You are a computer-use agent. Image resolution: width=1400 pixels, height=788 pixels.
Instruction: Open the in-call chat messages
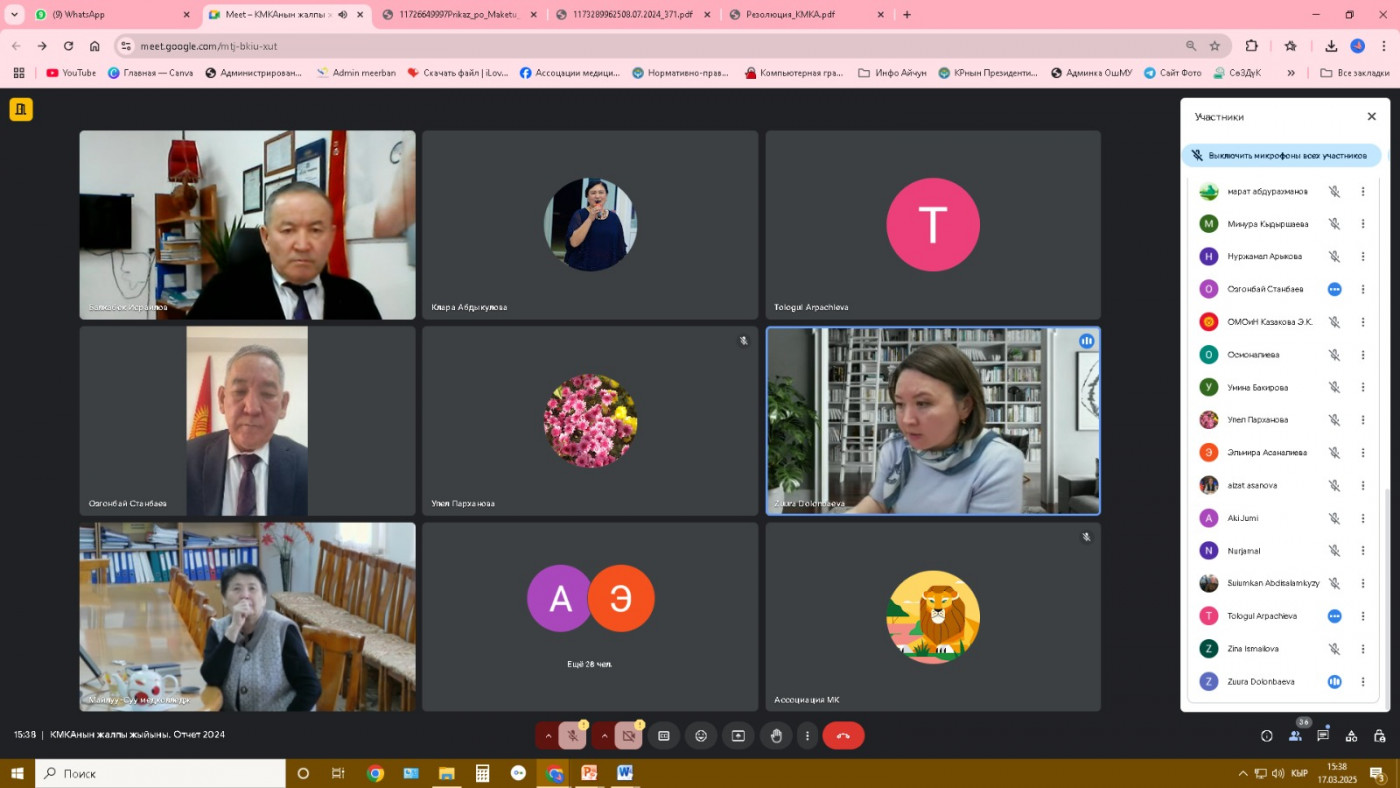pyautogui.click(x=1323, y=736)
